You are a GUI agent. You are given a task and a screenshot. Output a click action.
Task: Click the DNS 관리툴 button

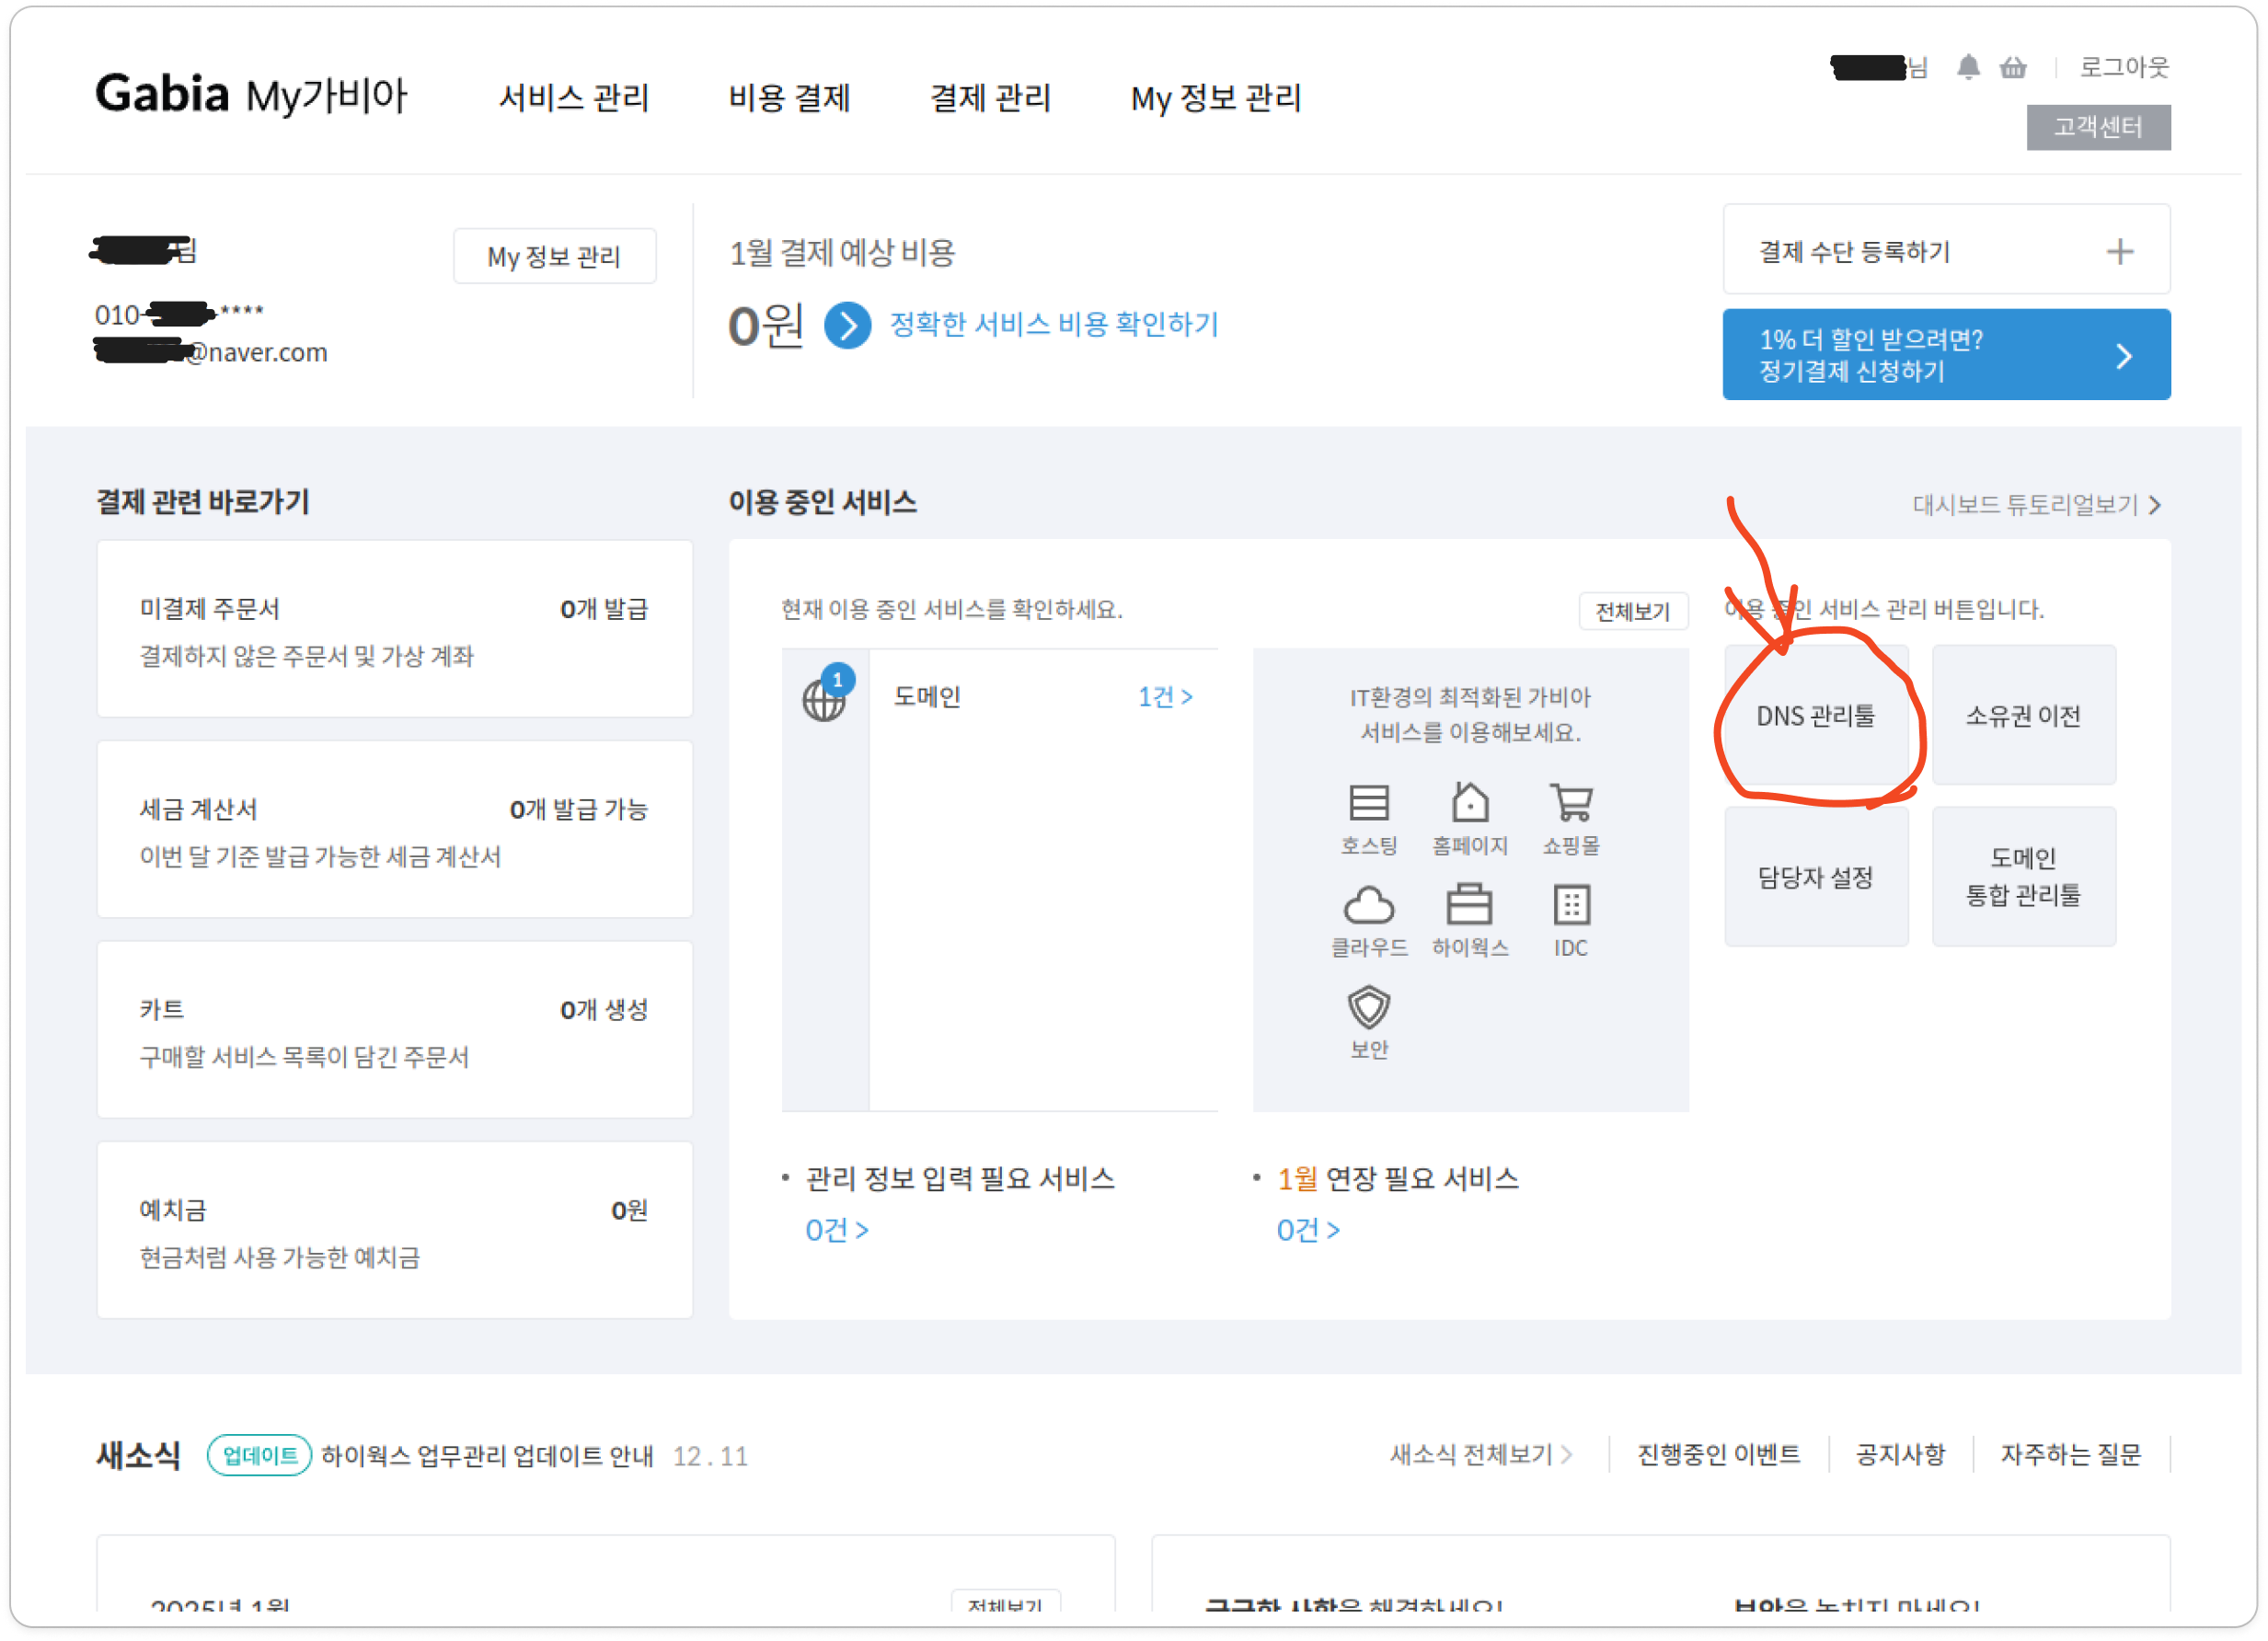point(1815,715)
